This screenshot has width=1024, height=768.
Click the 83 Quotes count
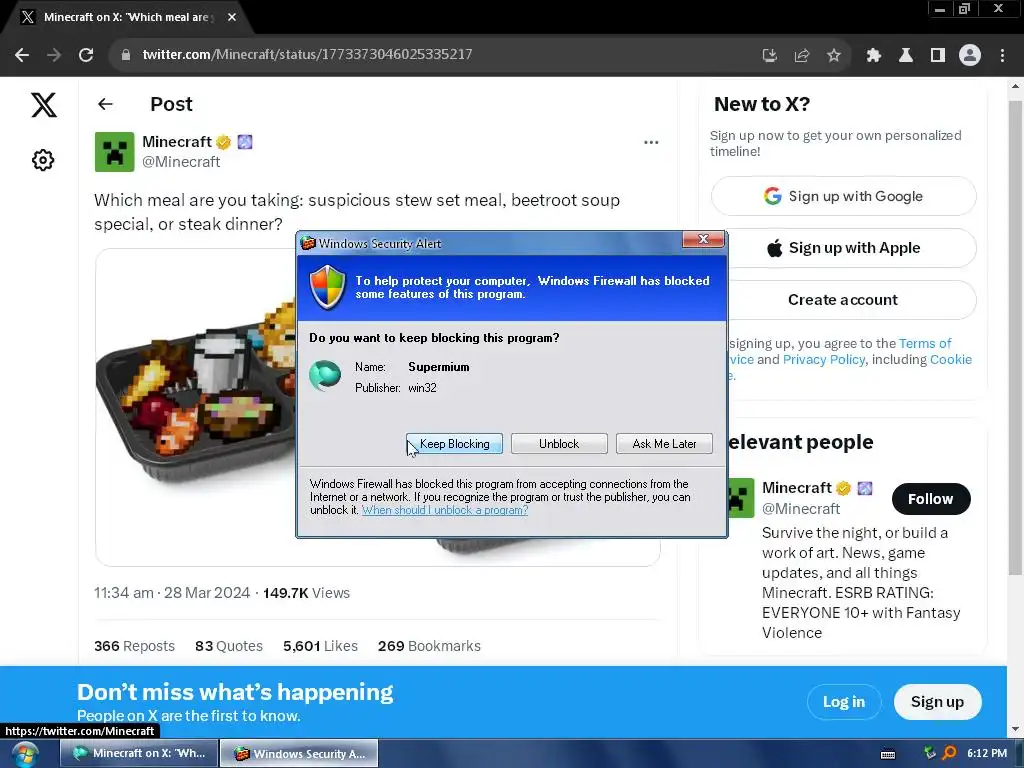click(x=229, y=646)
